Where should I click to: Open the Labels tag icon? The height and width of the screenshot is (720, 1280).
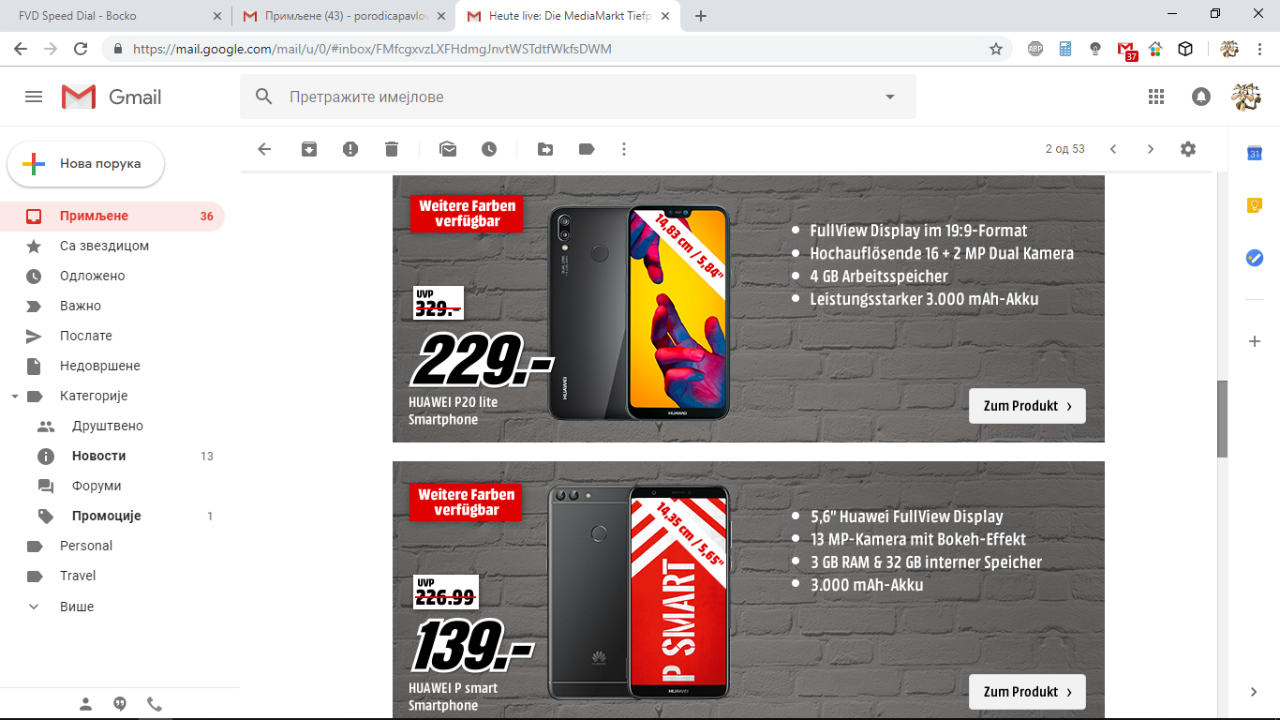pyautogui.click(x=586, y=149)
